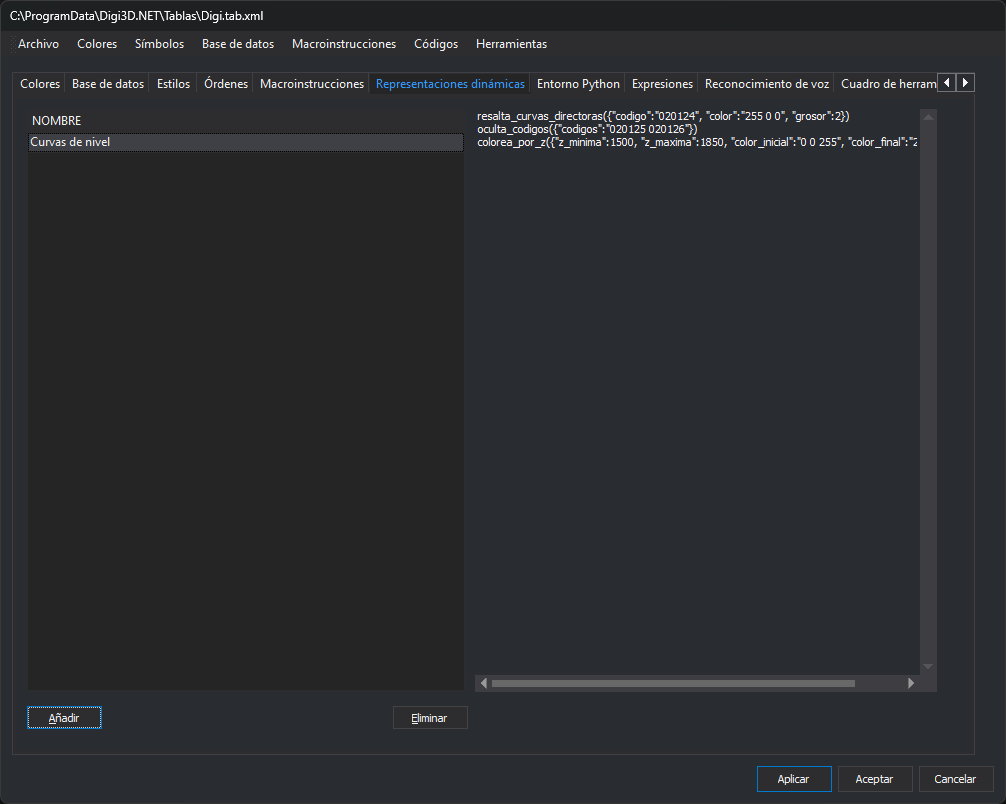Screen dimensions: 1006x804
Task: Click the horizontal scrollbar thumb in code editor
Action: point(673,683)
